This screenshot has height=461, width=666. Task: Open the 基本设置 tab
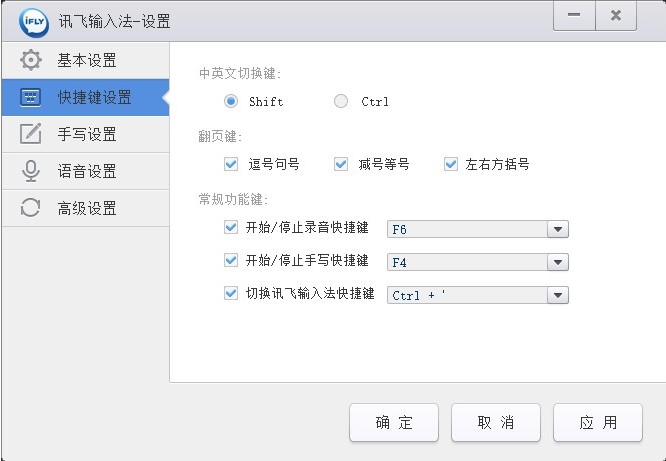[x=86, y=60]
